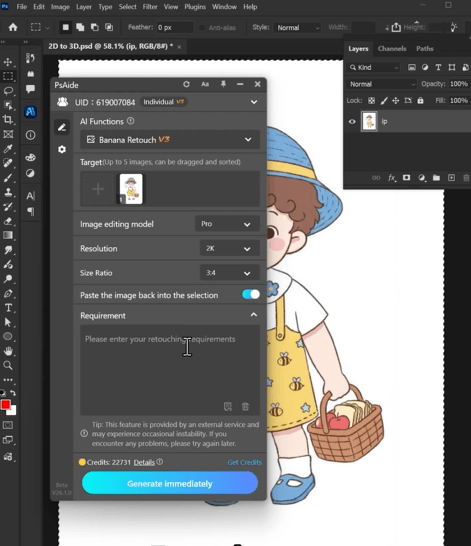The width and height of the screenshot is (471, 546).
Task: Click the Layers panel fx icon
Action: [x=392, y=178]
